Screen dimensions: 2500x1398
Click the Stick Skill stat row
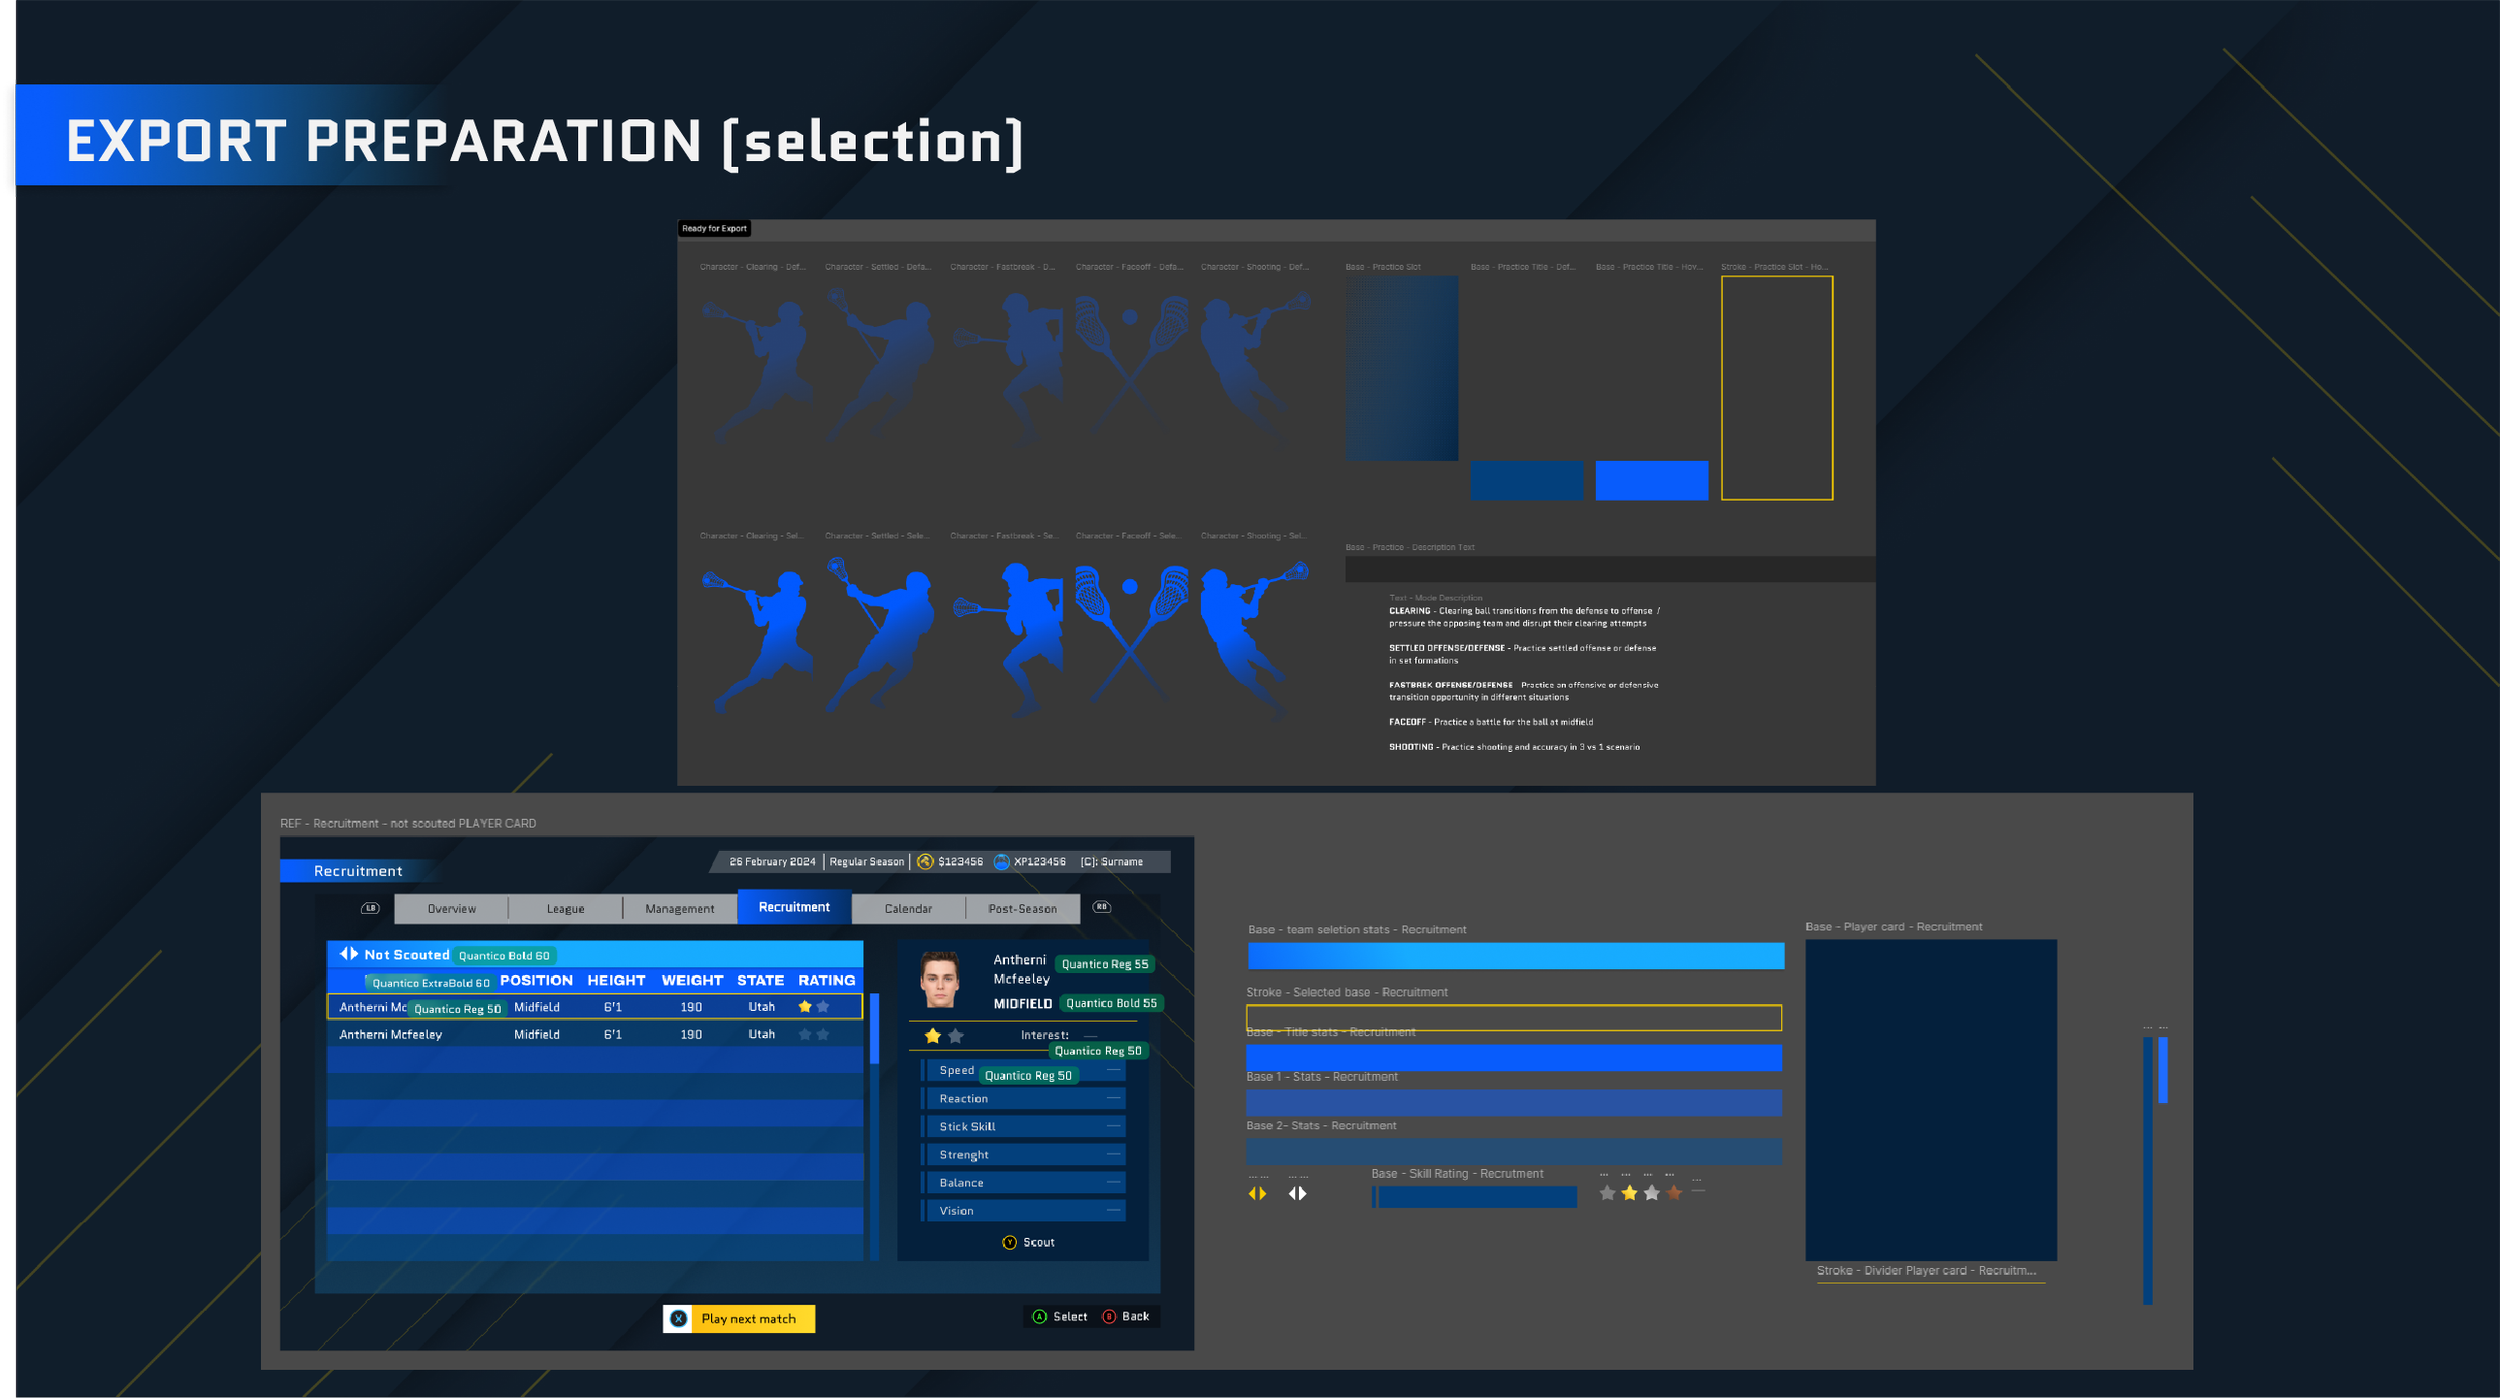1023,1127
